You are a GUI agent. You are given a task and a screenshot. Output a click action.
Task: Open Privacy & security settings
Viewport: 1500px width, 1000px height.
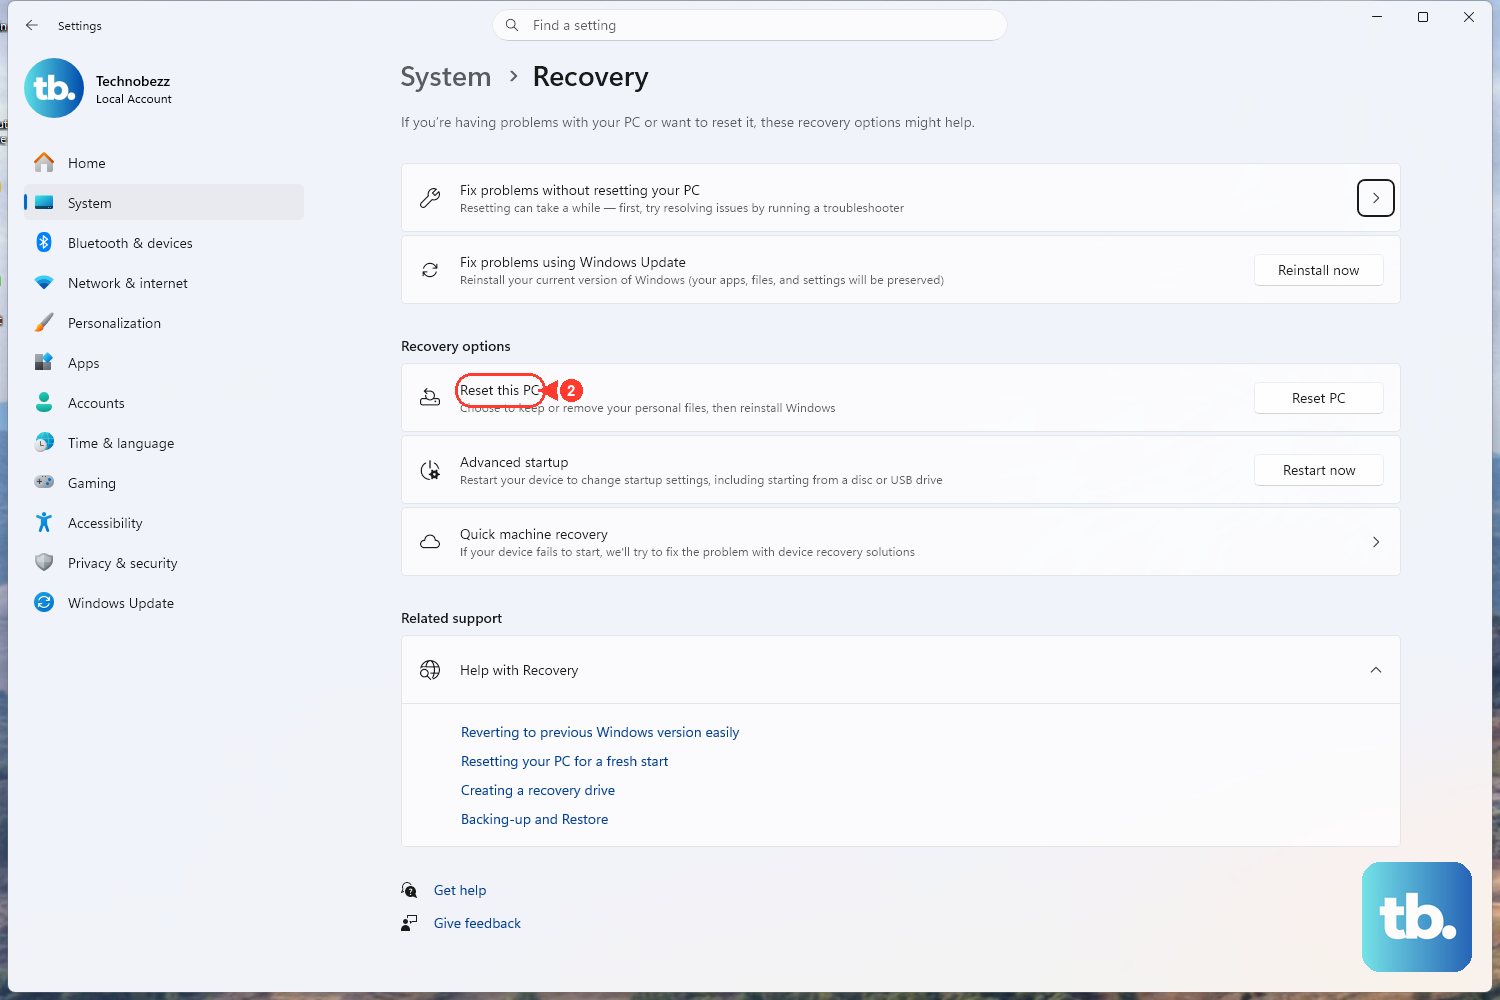pos(164,562)
